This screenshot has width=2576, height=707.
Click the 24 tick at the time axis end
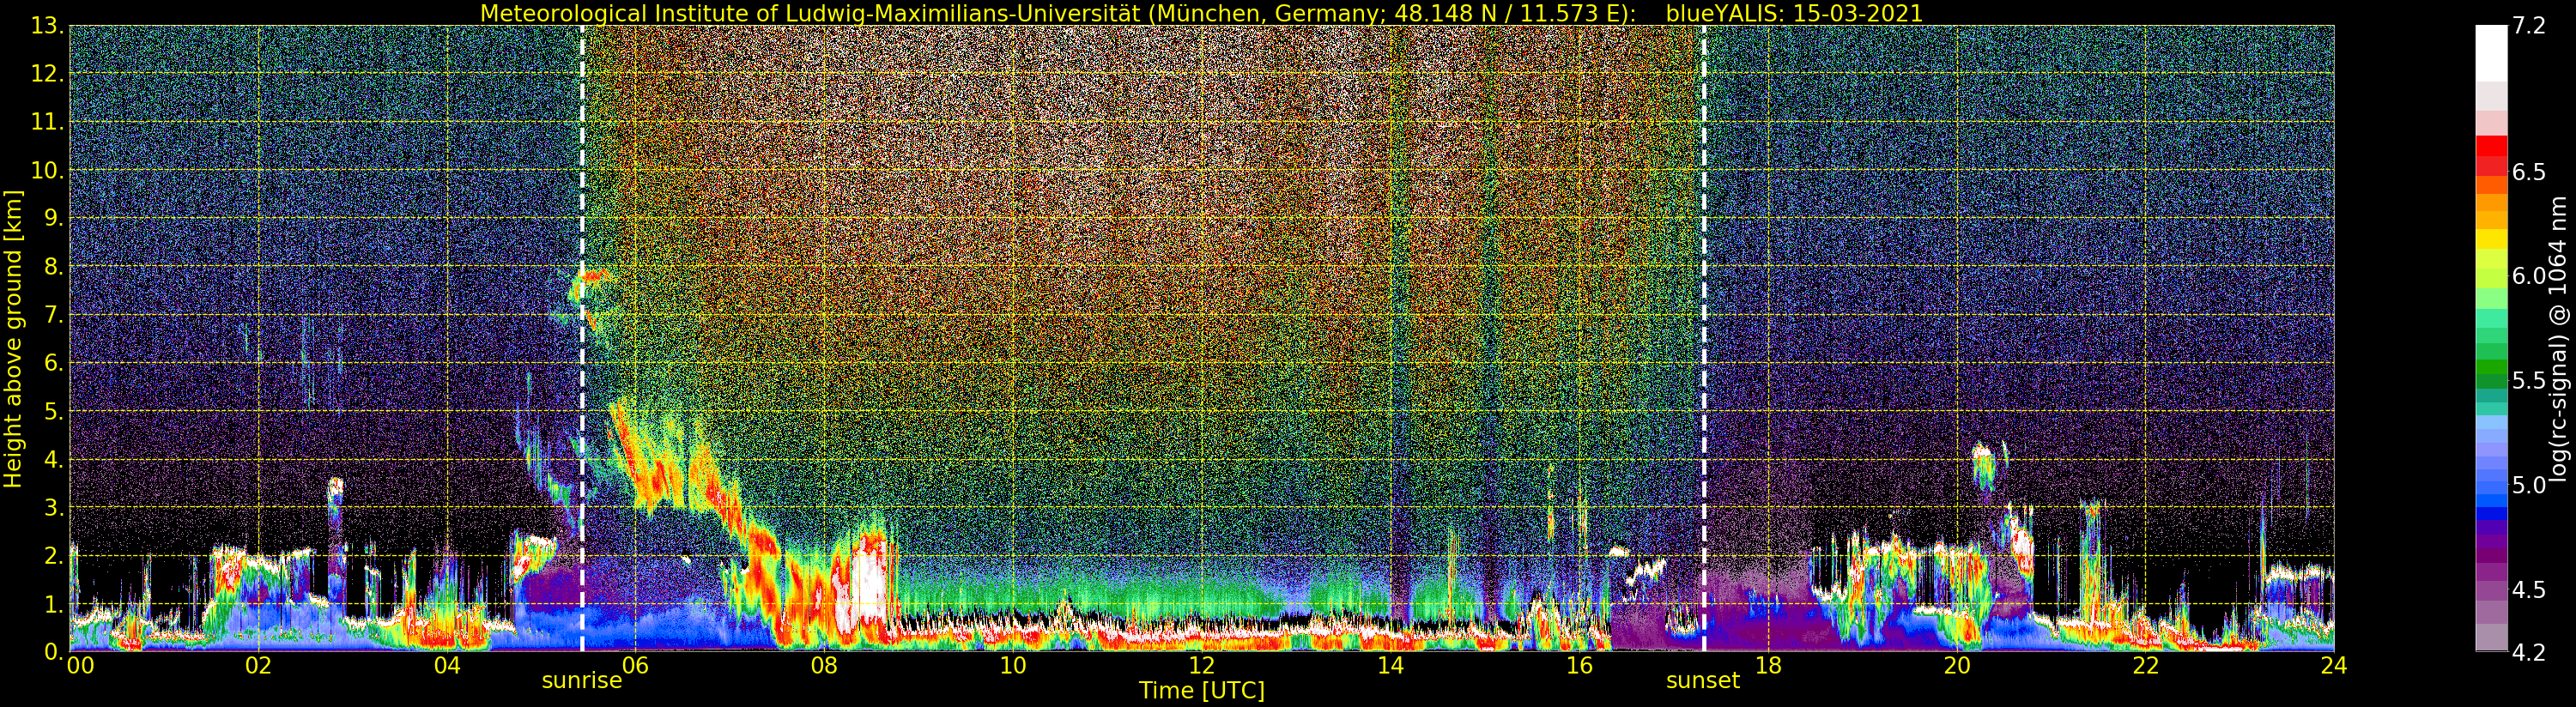tap(2333, 666)
